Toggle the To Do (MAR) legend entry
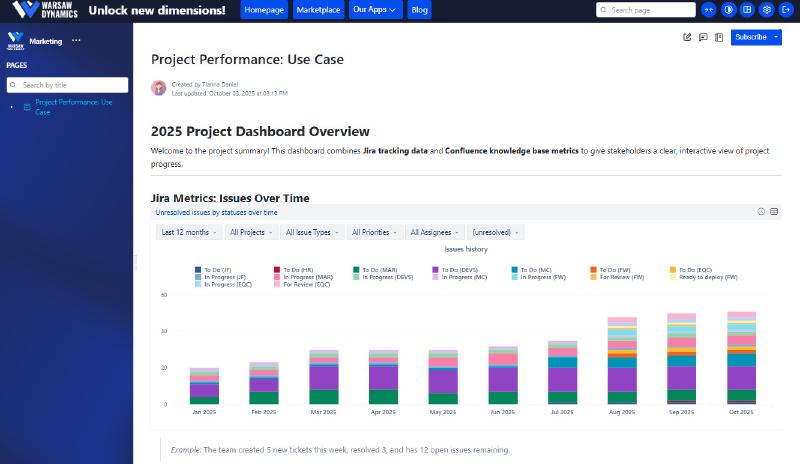This screenshot has height=464, width=800. (x=376, y=270)
